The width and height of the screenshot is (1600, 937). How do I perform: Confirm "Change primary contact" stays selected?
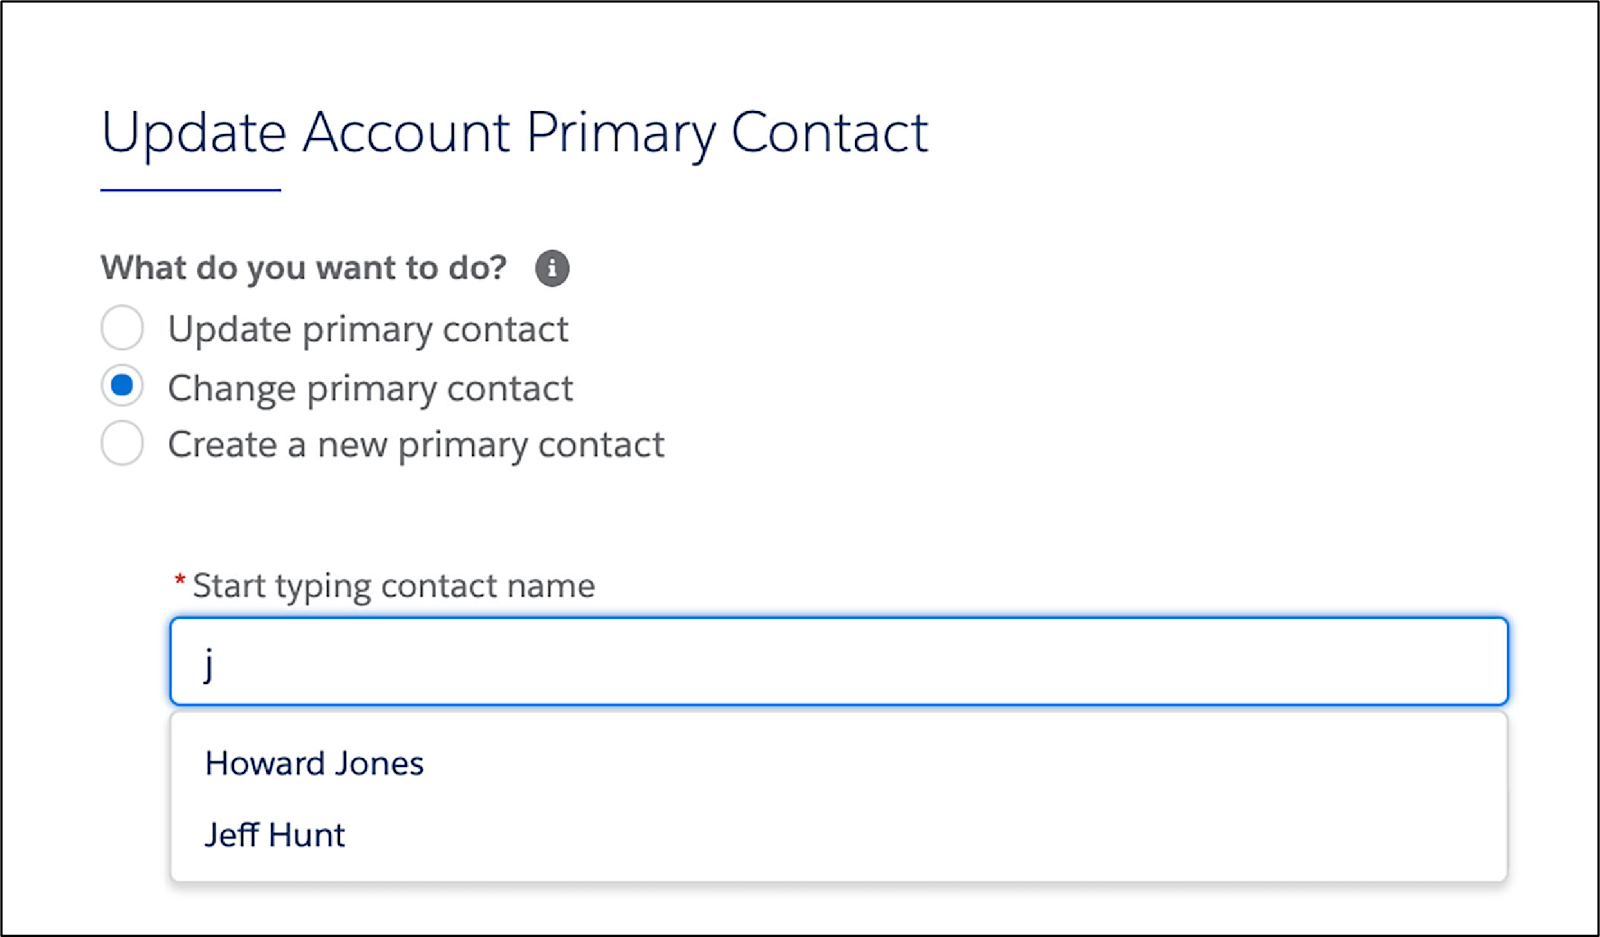tap(122, 386)
